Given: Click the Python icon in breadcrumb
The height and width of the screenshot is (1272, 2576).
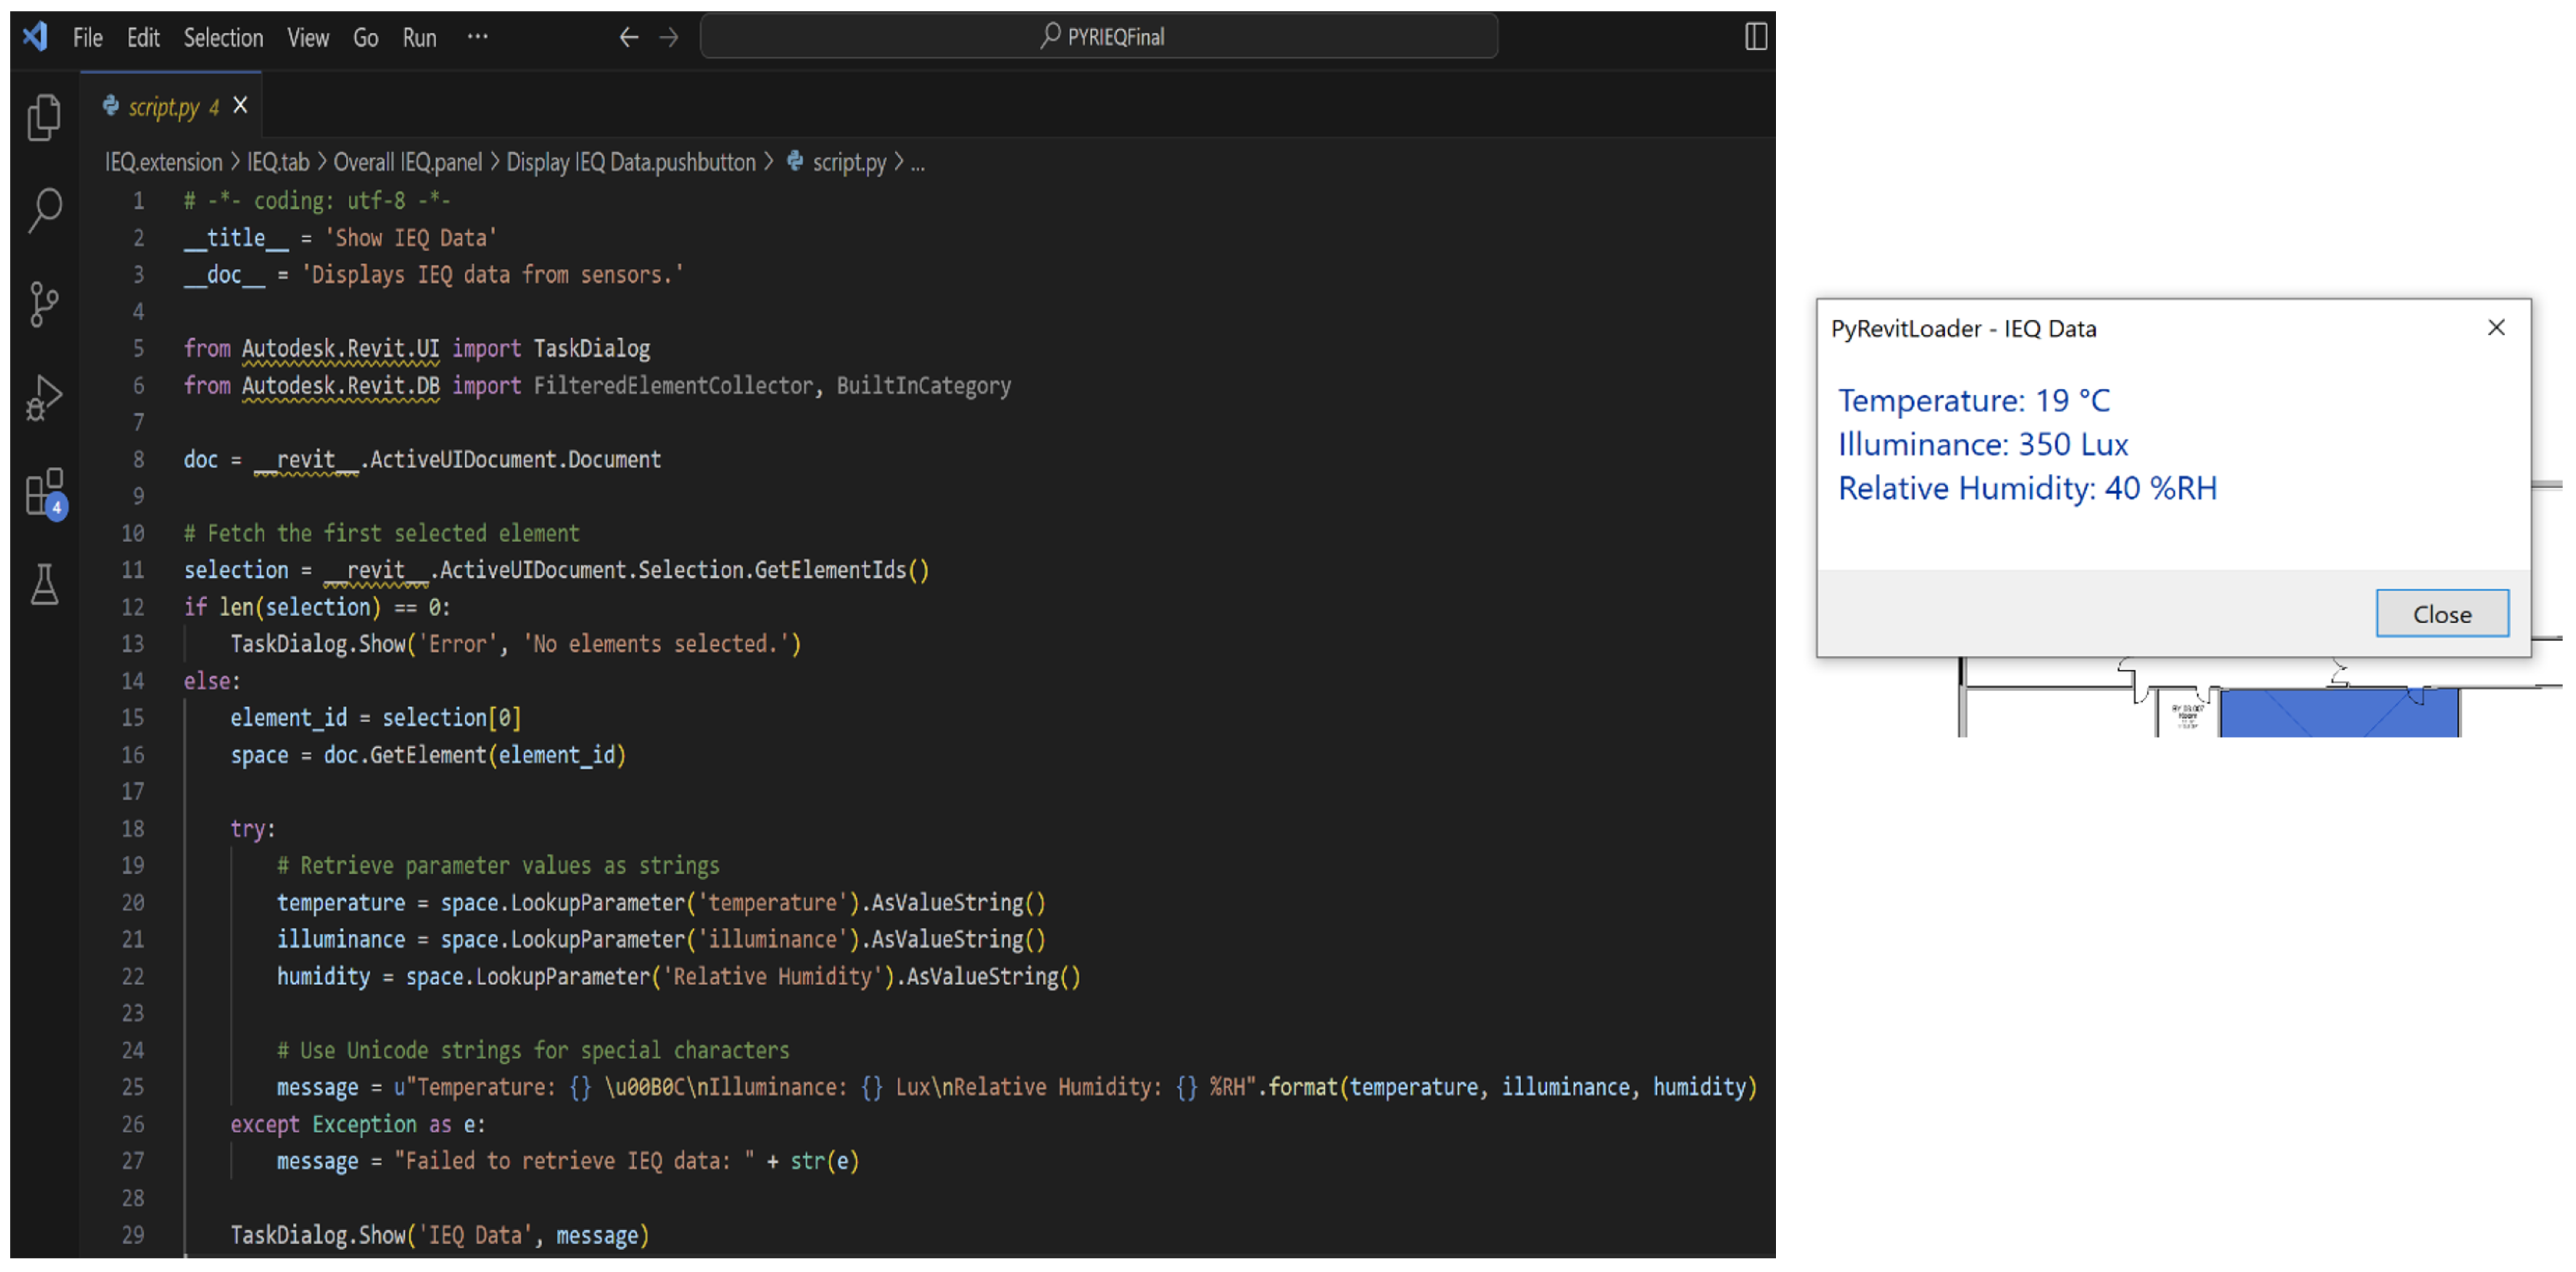Looking at the screenshot, I should (x=795, y=161).
